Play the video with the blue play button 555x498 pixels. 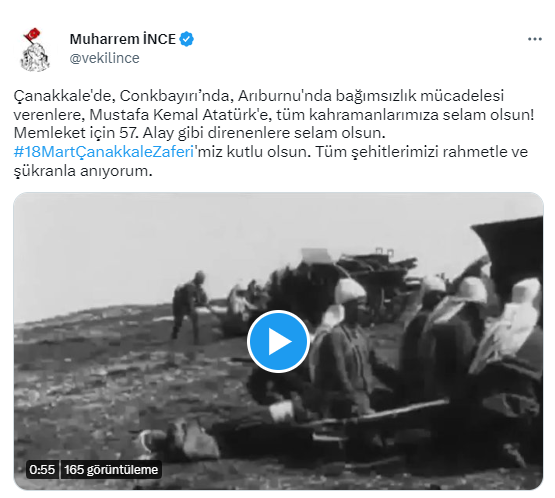[x=278, y=341]
